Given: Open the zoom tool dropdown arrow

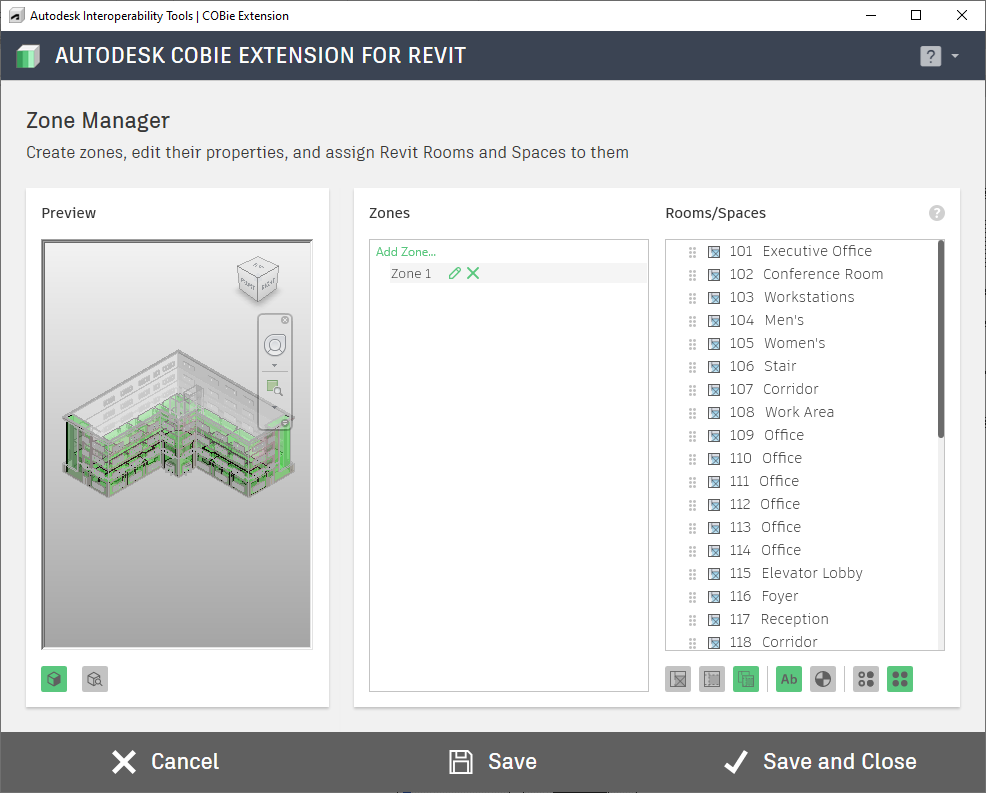Looking at the screenshot, I should click(x=275, y=406).
